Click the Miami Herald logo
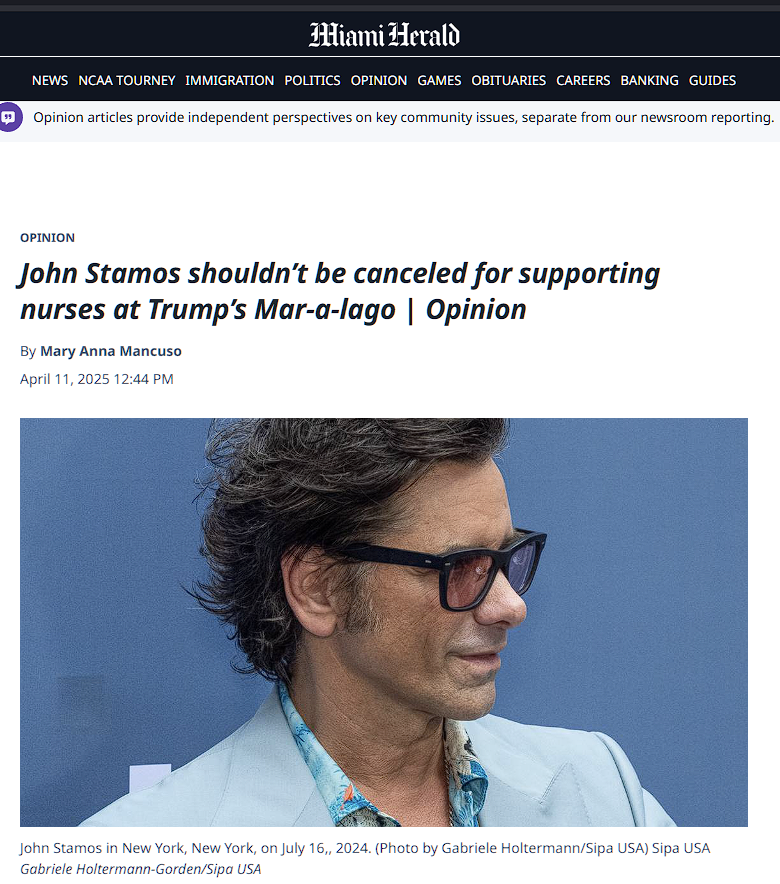Image resolution: width=780 pixels, height=884 pixels. [384, 35]
